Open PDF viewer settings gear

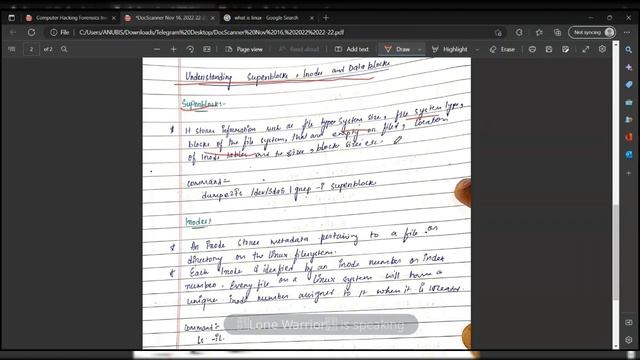[x=602, y=49]
